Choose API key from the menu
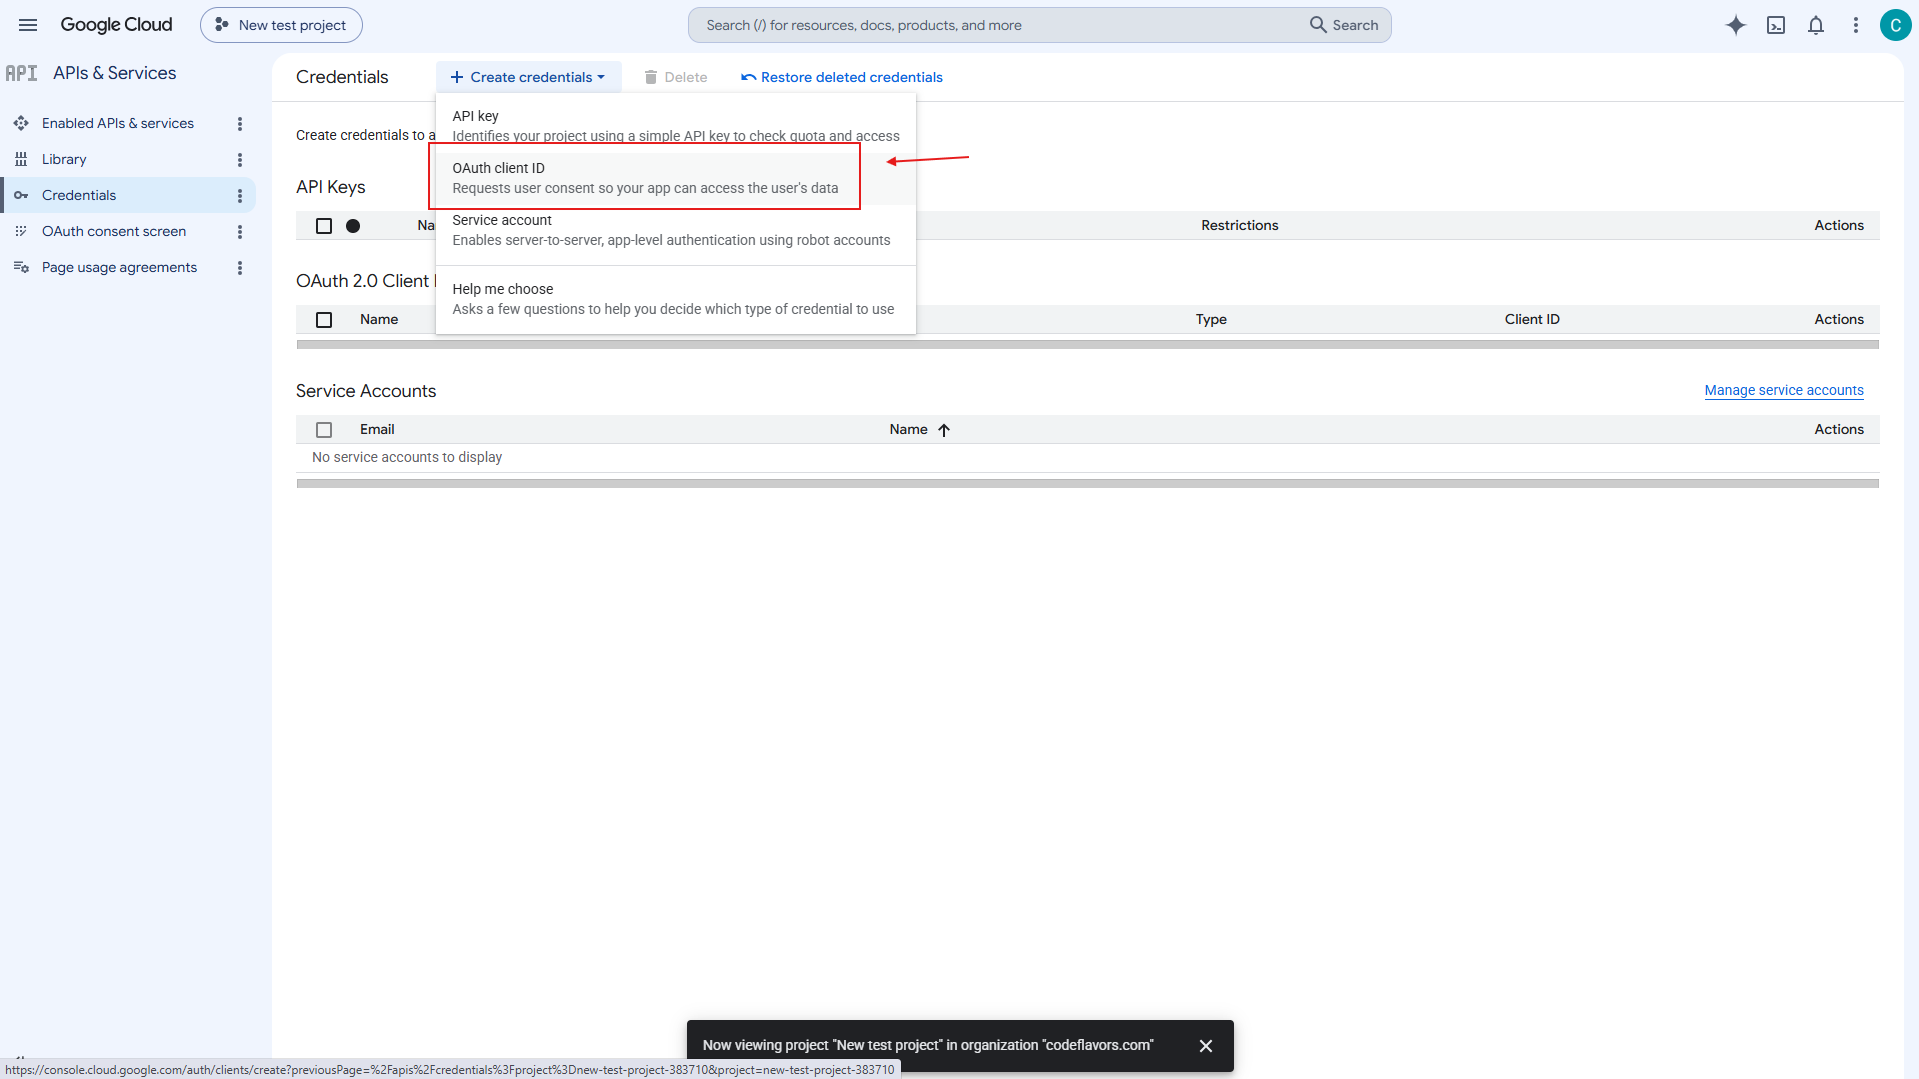 point(676,126)
